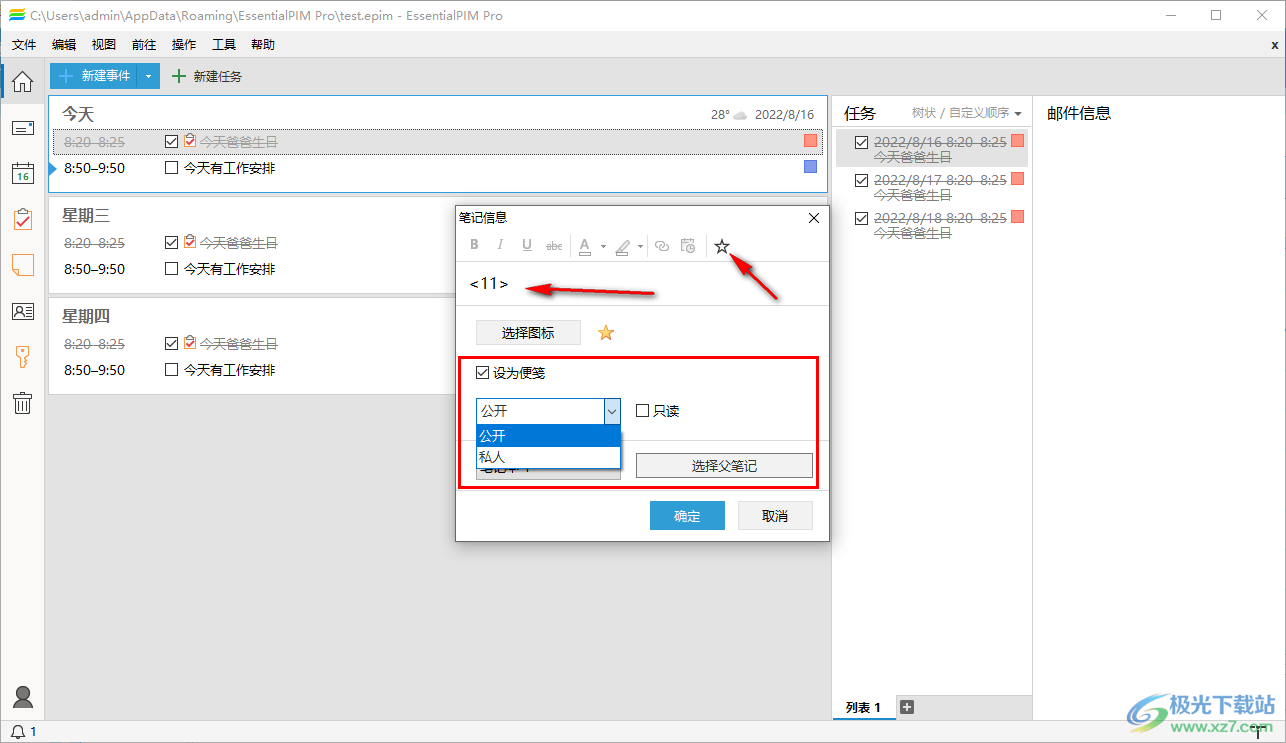Close the 笔记信息 dialog
This screenshot has width=1286, height=743.
[x=814, y=217]
